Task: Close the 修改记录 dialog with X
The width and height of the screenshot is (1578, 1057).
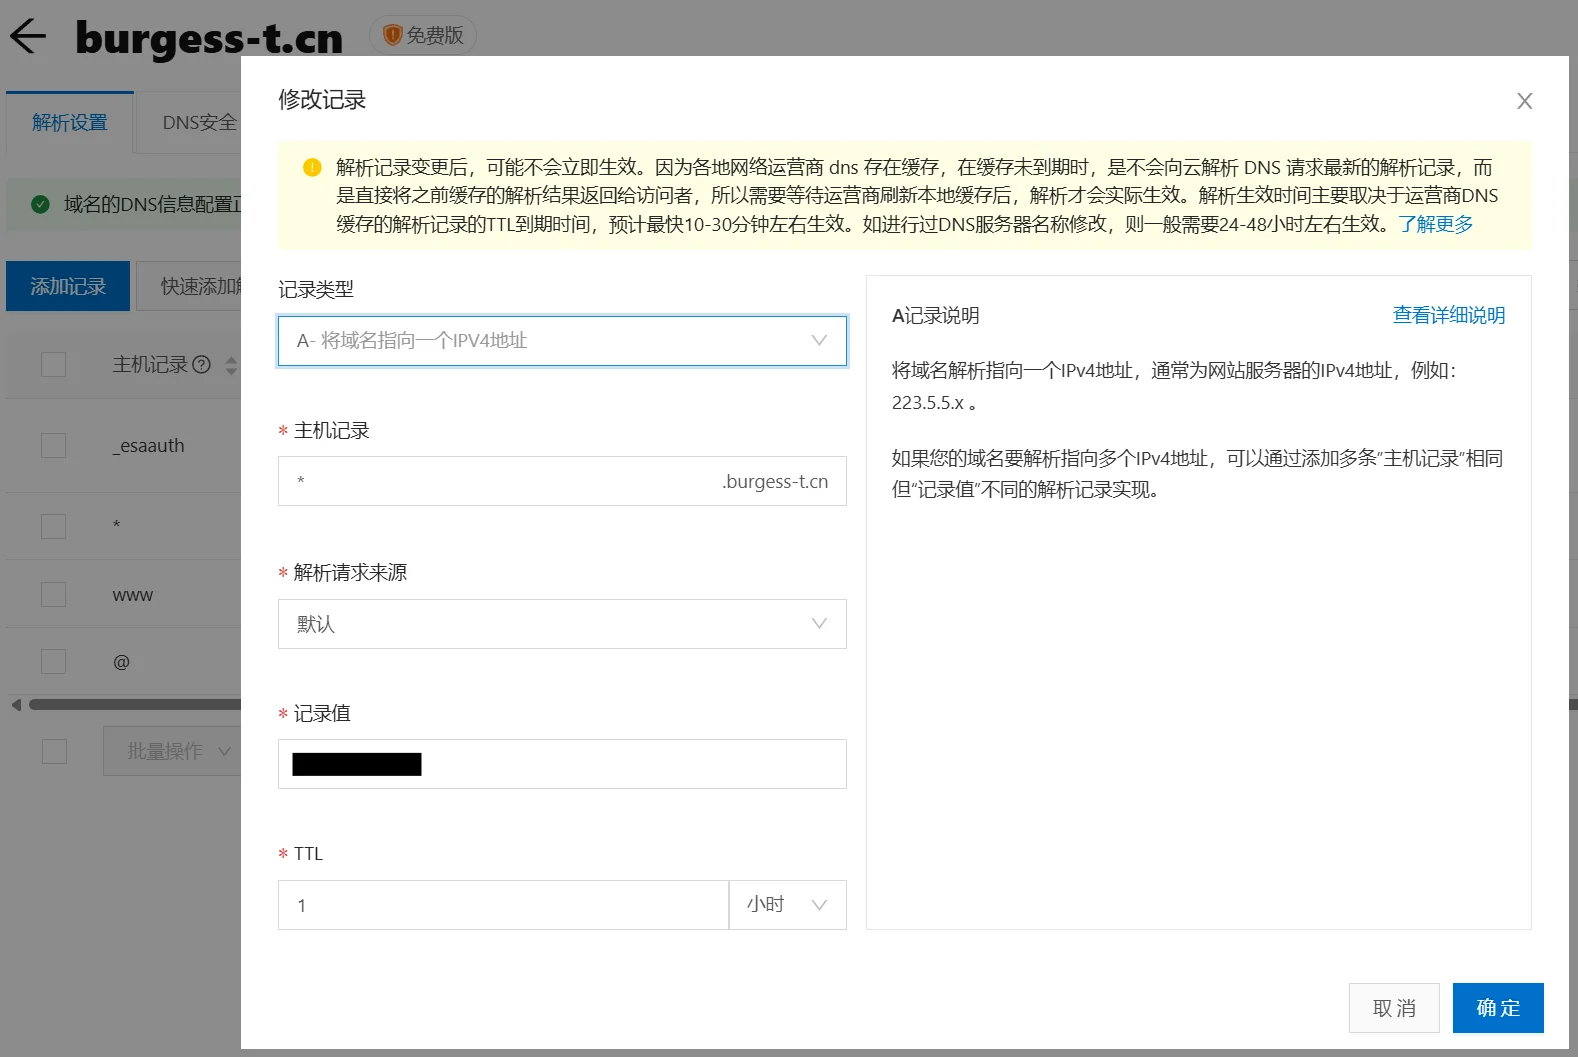Action: pyautogui.click(x=1524, y=101)
